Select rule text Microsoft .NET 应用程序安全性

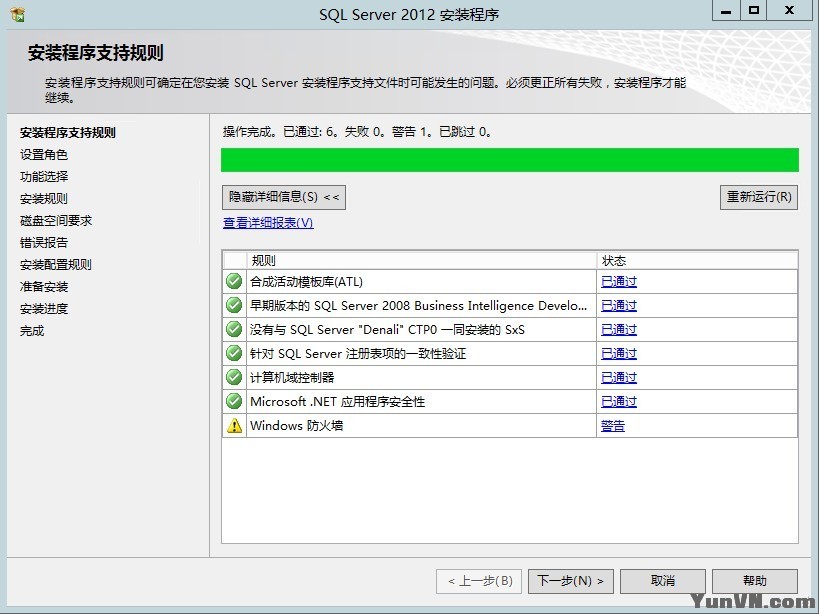337,402
